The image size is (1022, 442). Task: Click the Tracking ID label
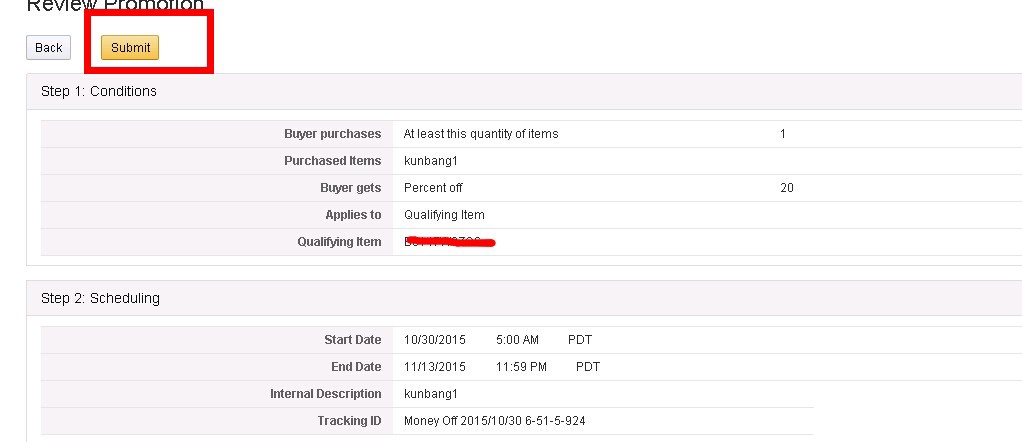click(349, 420)
